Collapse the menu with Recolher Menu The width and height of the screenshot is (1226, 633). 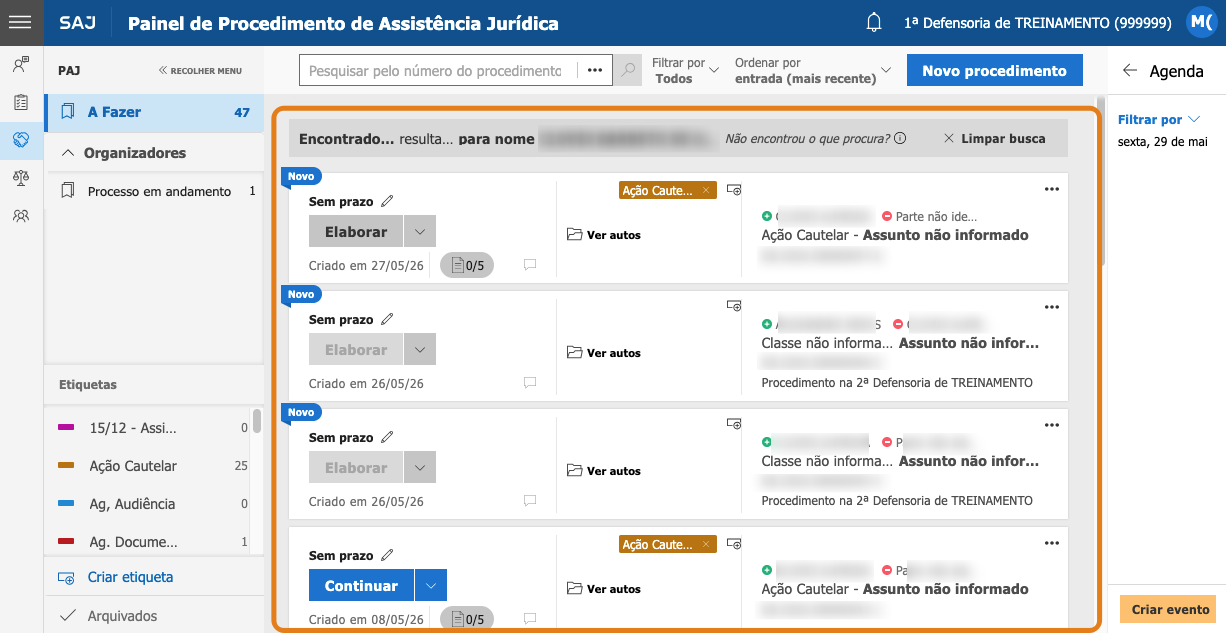[200, 71]
